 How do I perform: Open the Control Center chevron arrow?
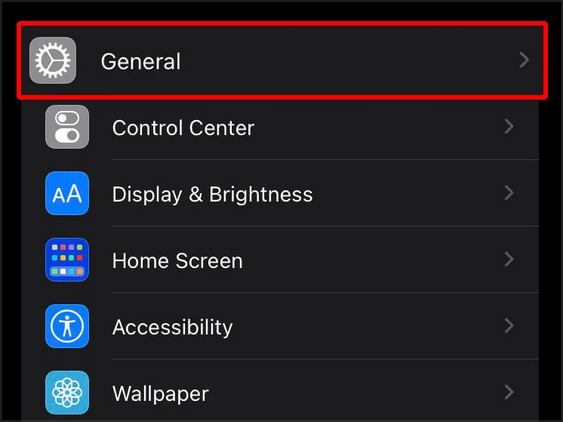coord(509,126)
